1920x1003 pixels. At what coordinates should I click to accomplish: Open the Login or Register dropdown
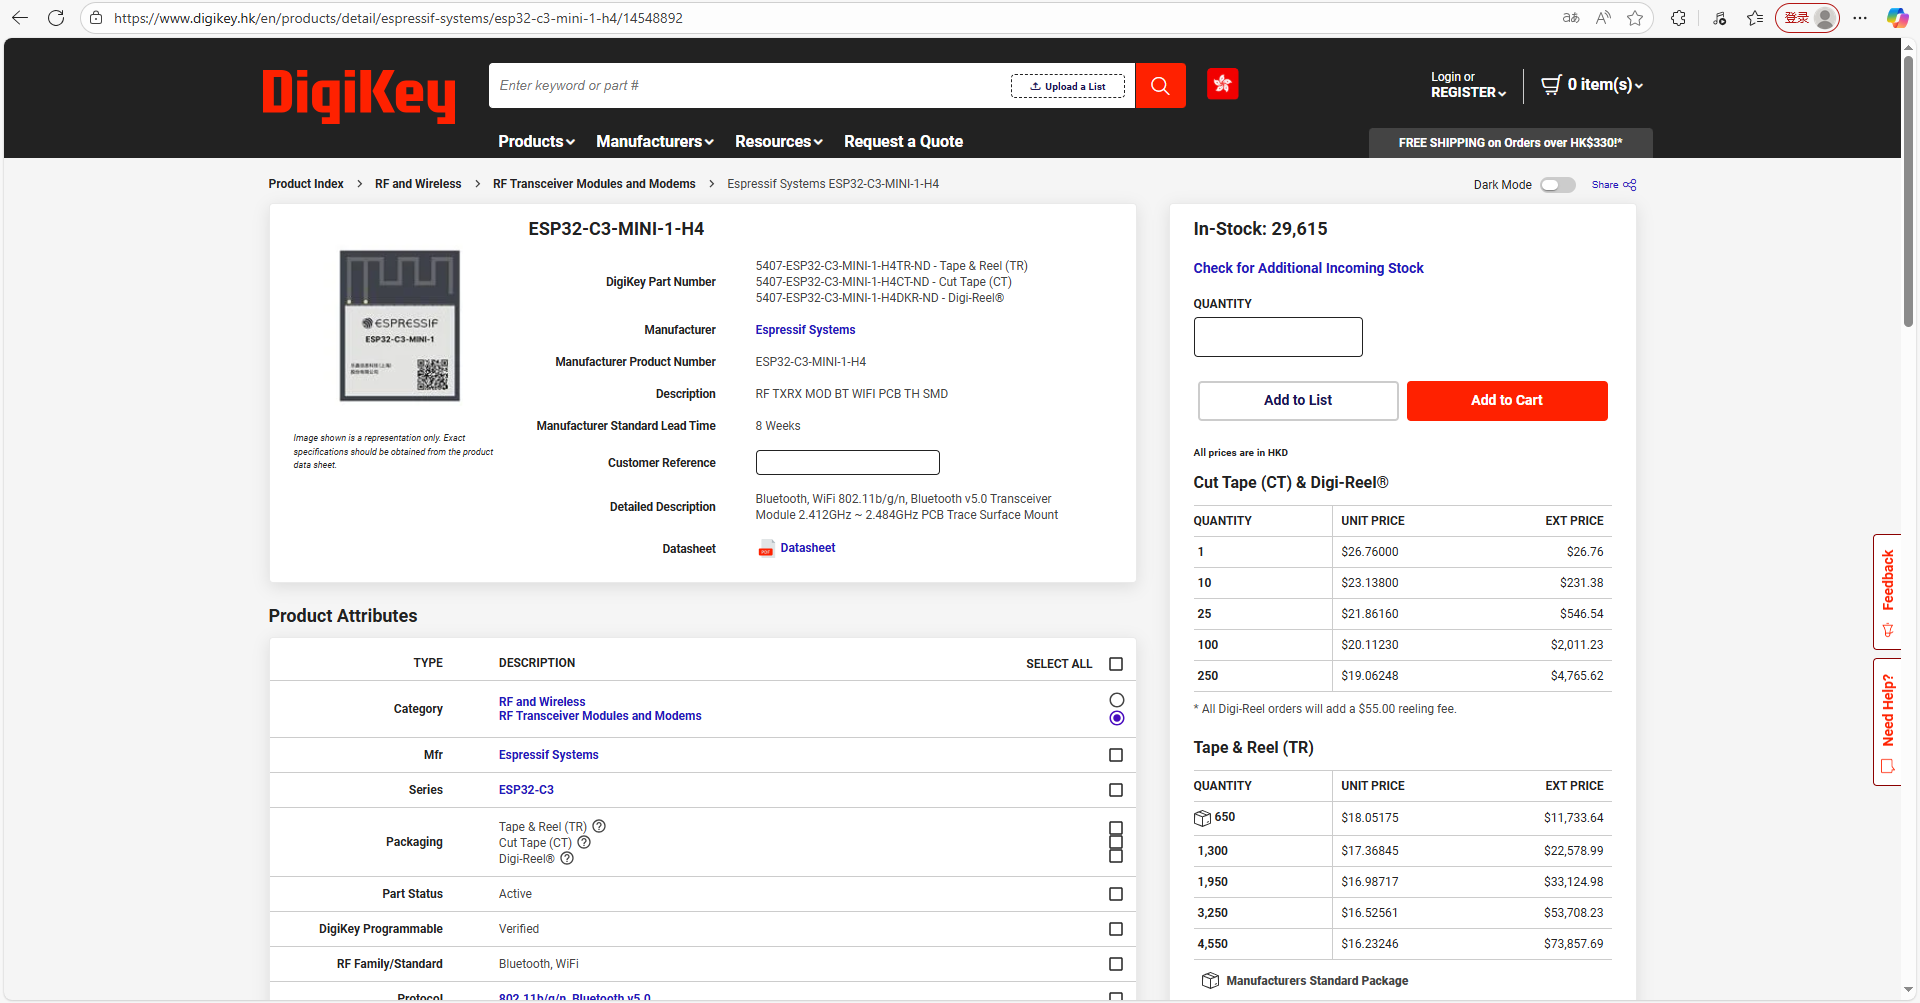coord(1468,85)
